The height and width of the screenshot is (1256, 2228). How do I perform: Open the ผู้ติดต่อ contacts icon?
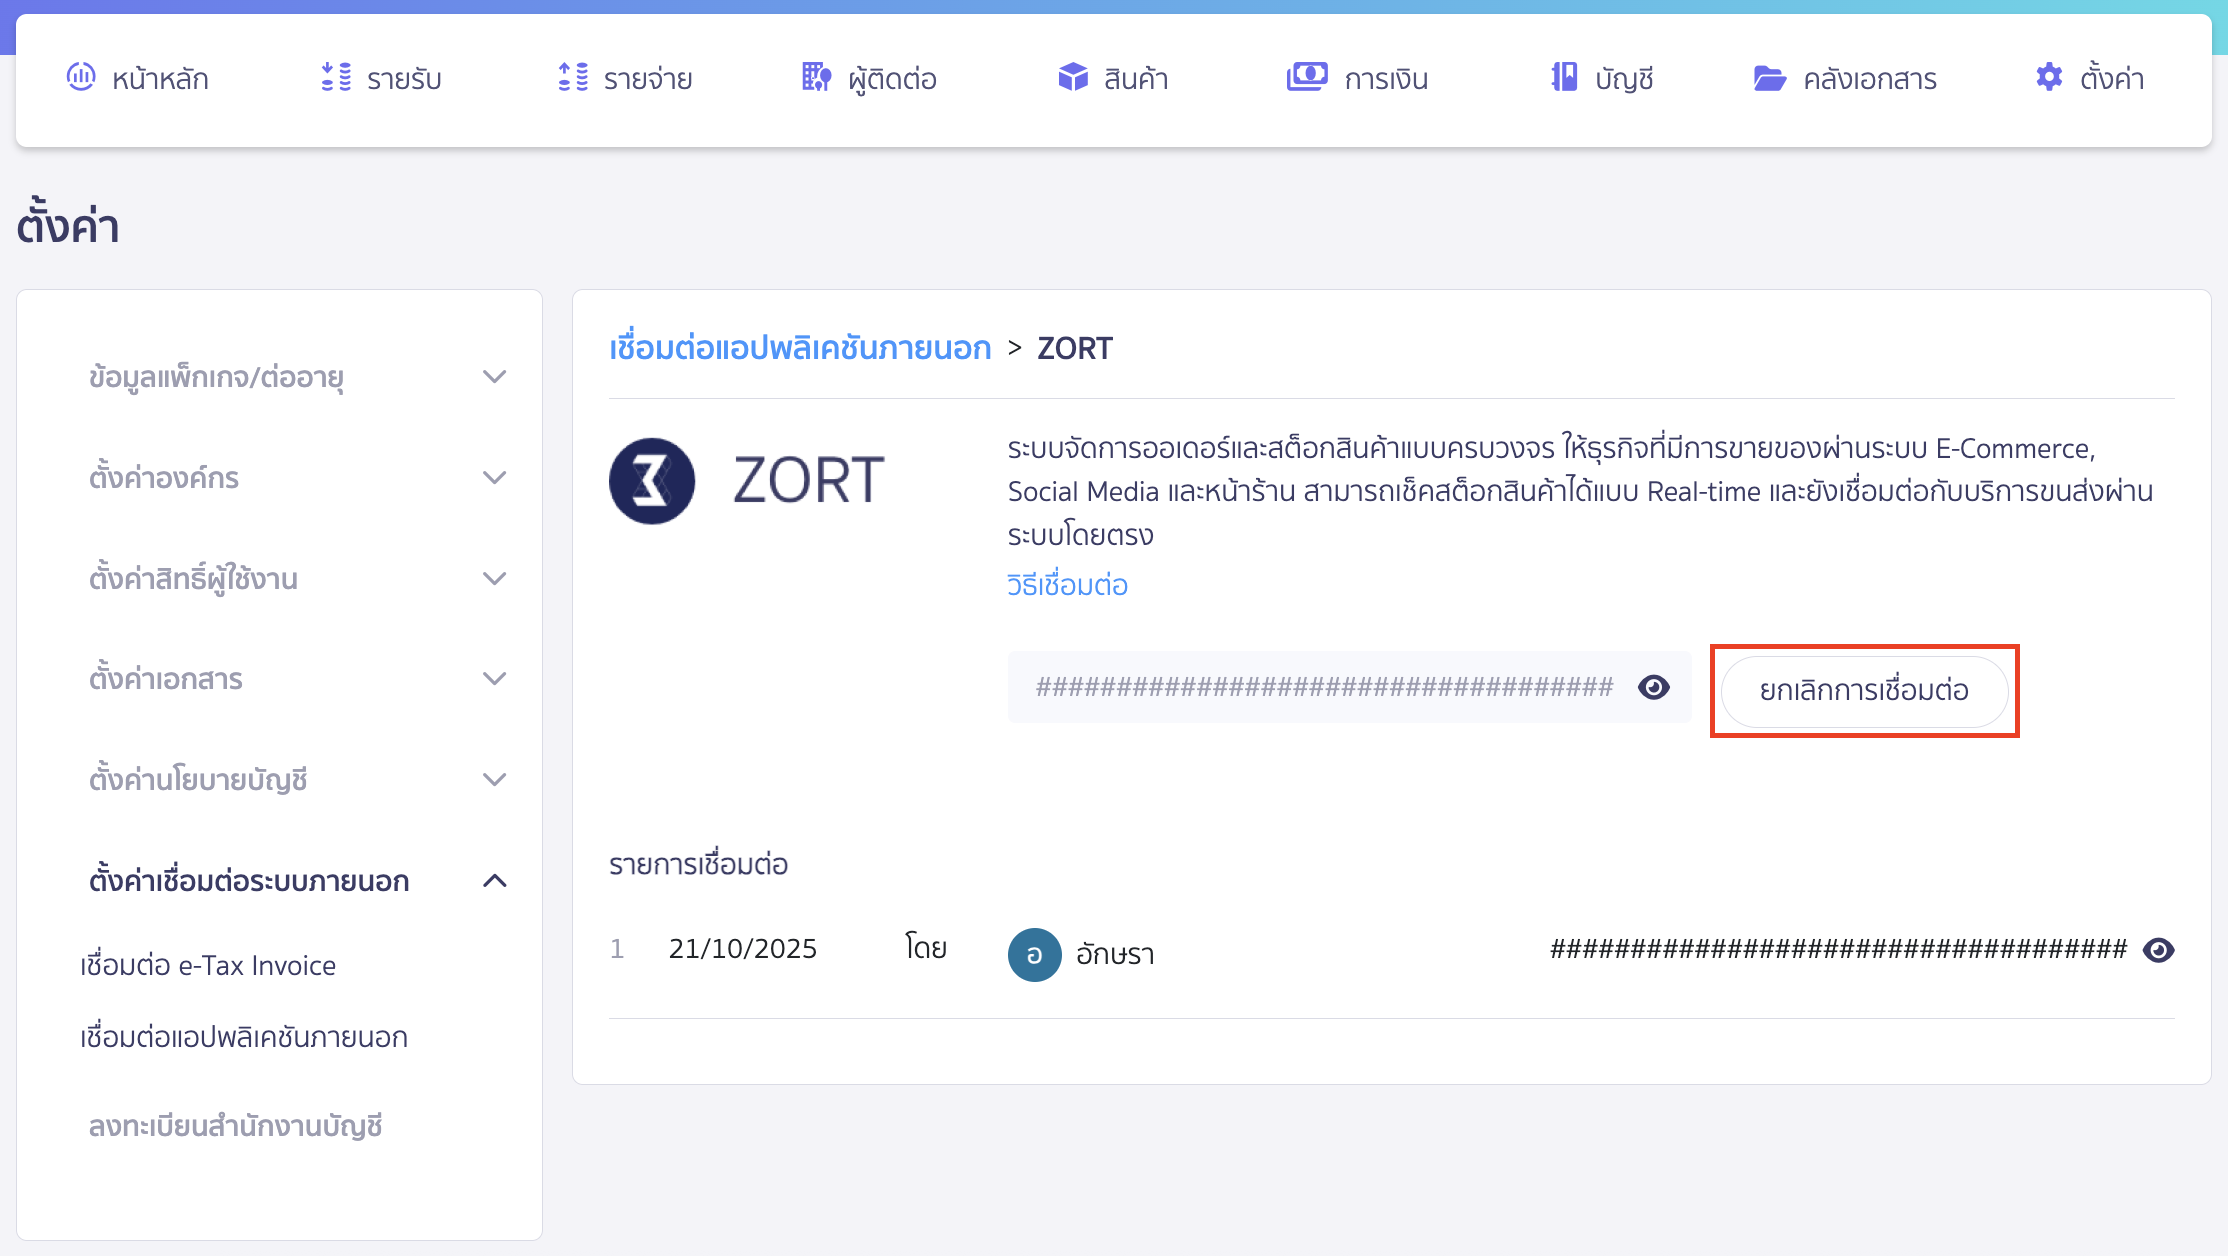tap(814, 77)
